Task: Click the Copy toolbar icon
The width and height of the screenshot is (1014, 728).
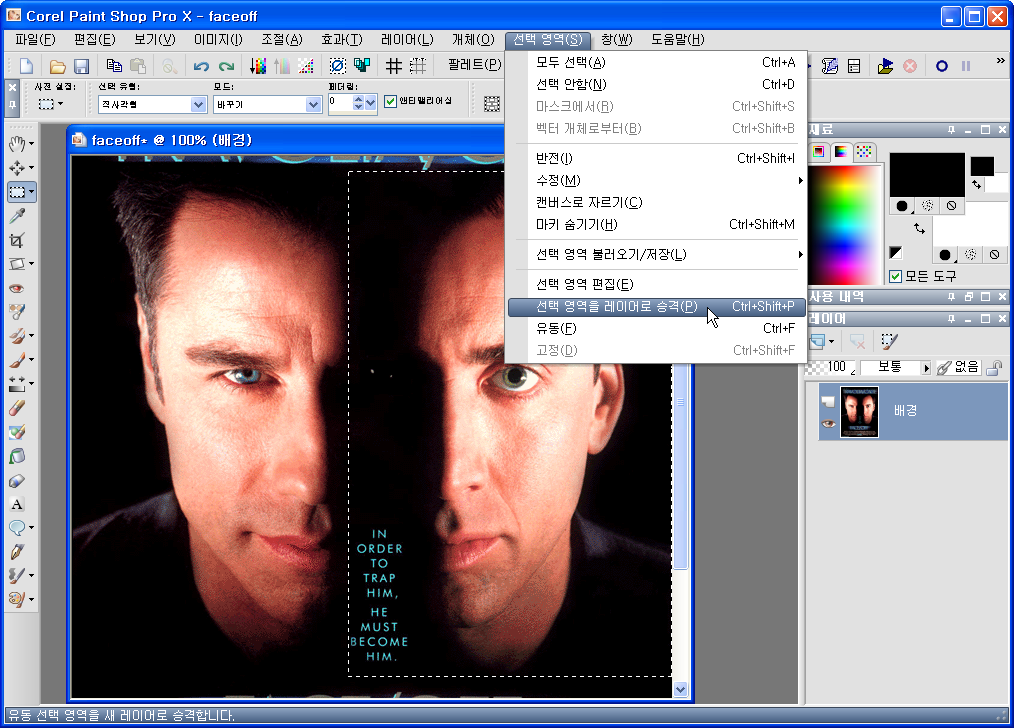Action: [x=114, y=65]
